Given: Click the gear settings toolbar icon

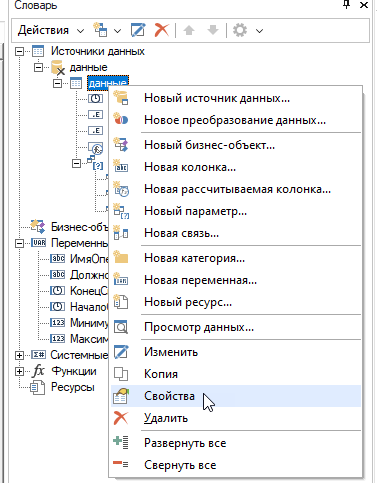Looking at the screenshot, I should pos(240,30).
